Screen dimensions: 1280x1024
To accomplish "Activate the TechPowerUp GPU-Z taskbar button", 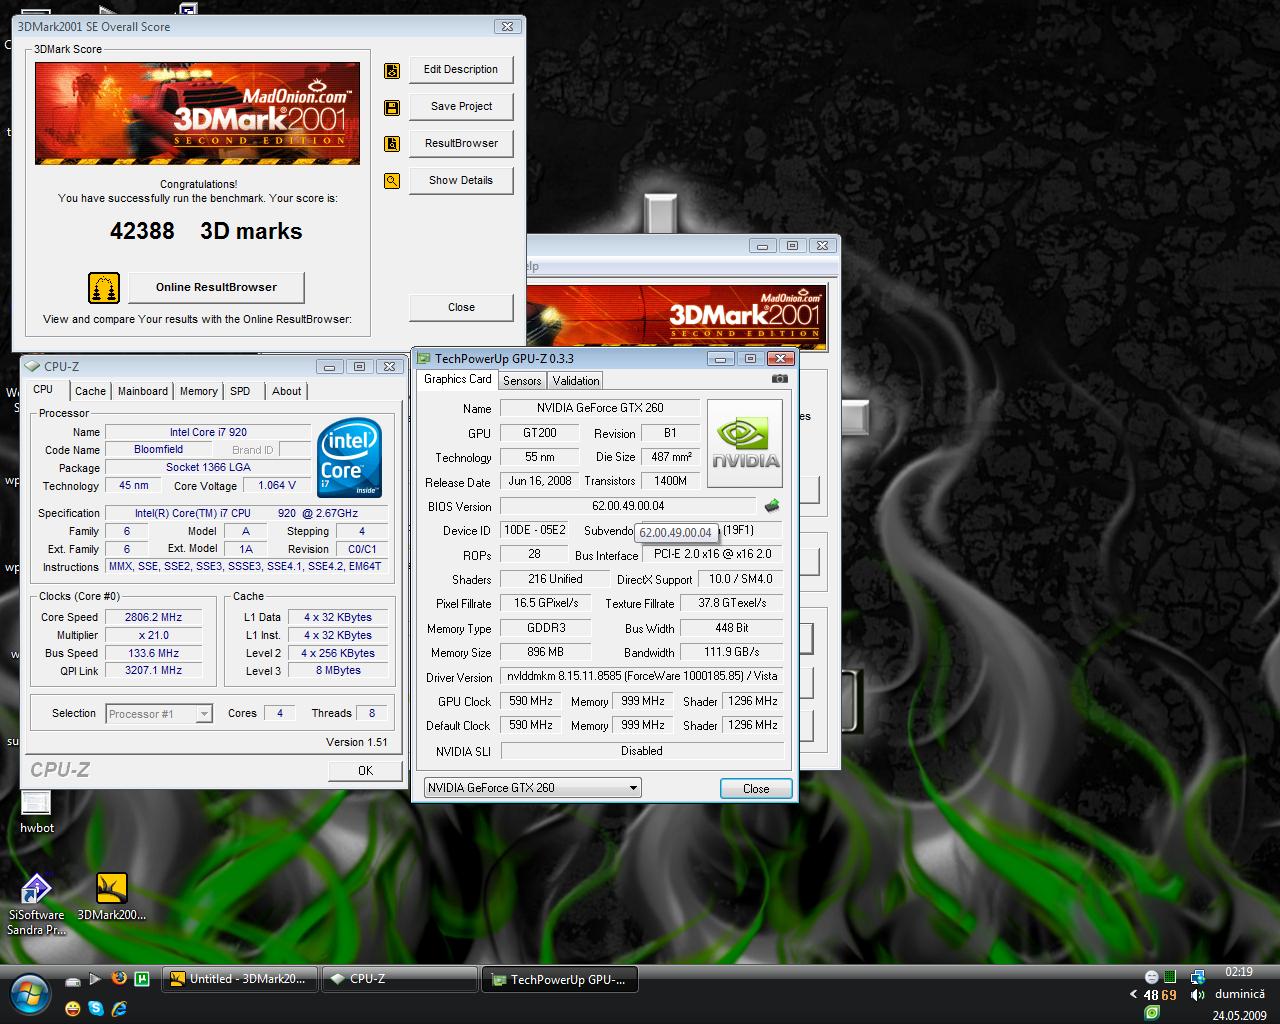I will point(560,980).
